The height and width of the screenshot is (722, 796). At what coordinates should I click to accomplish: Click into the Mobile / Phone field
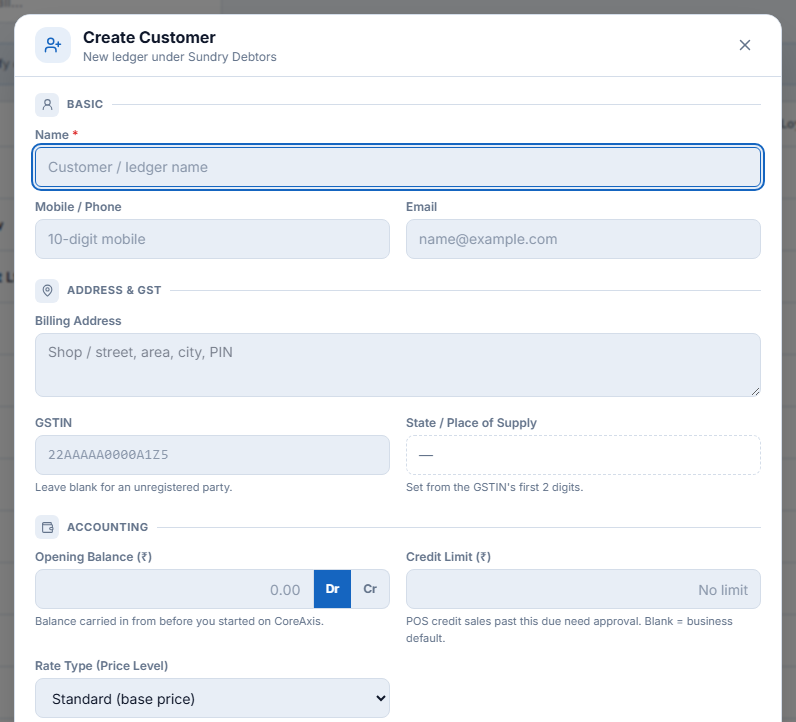point(212,239)
